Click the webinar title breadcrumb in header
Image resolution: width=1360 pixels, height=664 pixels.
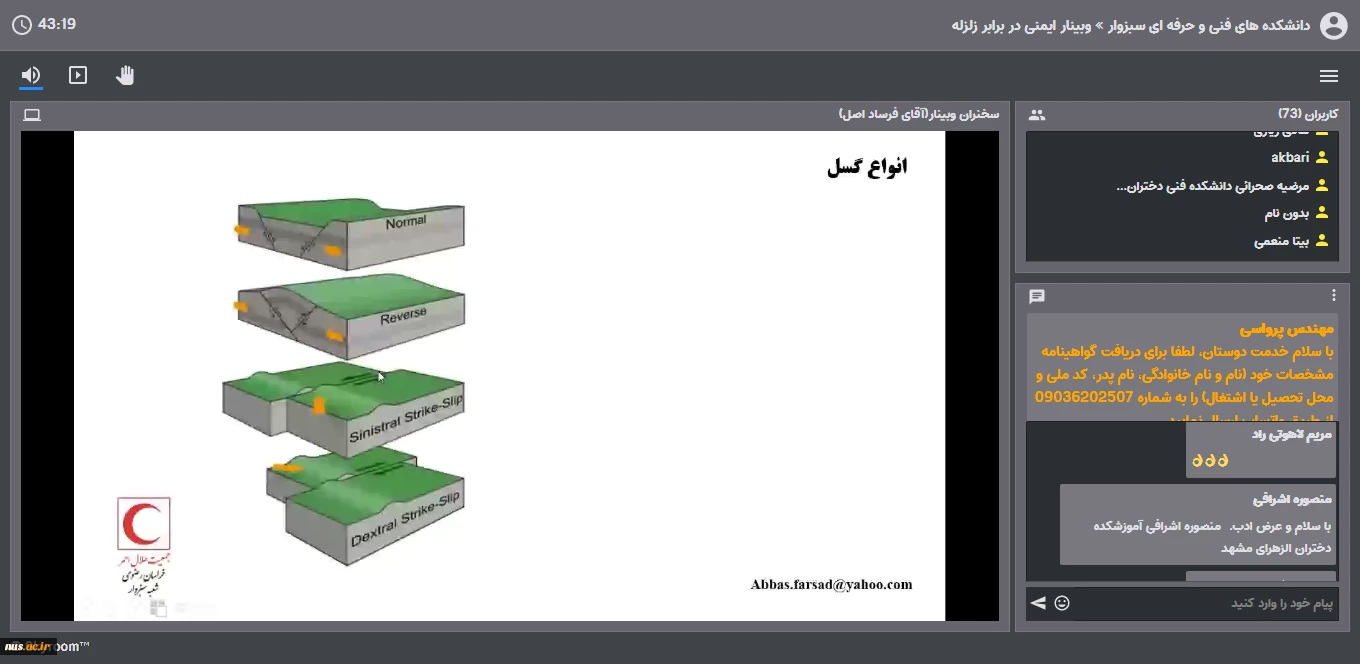point(1130,25)
